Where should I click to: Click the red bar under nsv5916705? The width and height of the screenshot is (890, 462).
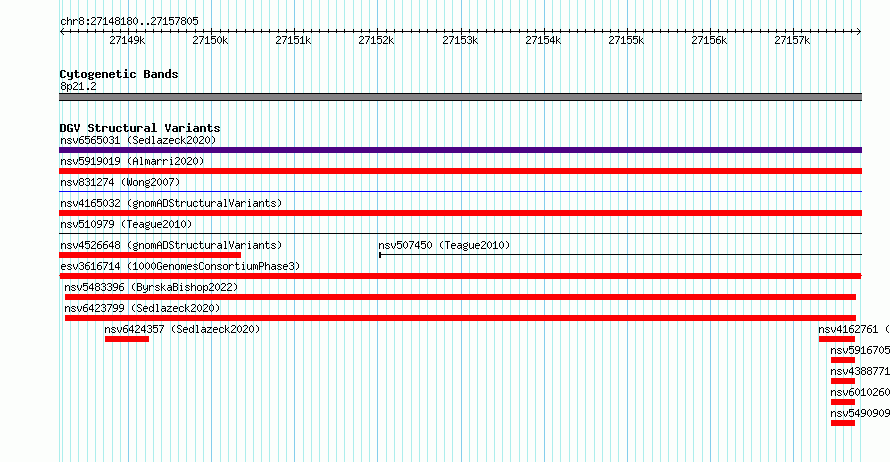(x=843, y=360)
